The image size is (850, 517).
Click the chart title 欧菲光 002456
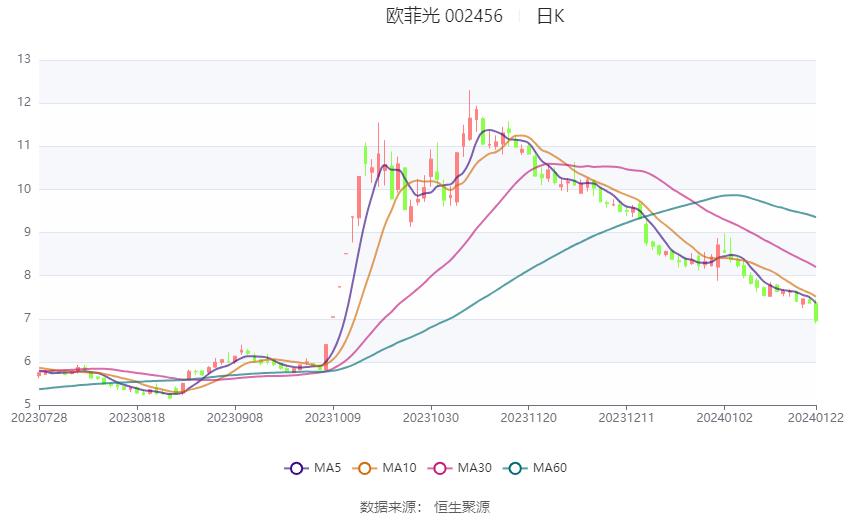[444, 16]
